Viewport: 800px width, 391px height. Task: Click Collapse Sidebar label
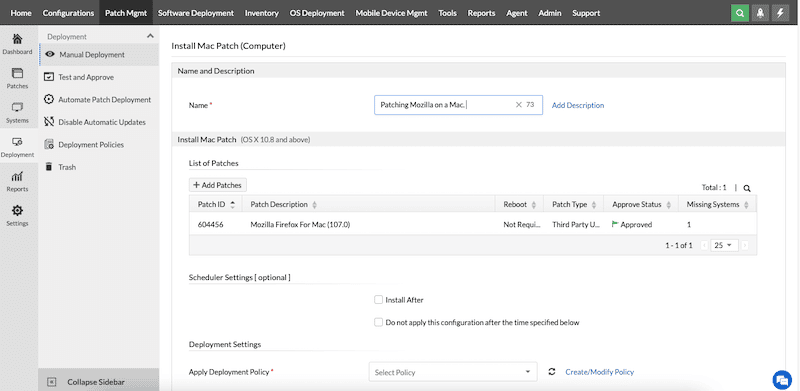pos(96,382)
